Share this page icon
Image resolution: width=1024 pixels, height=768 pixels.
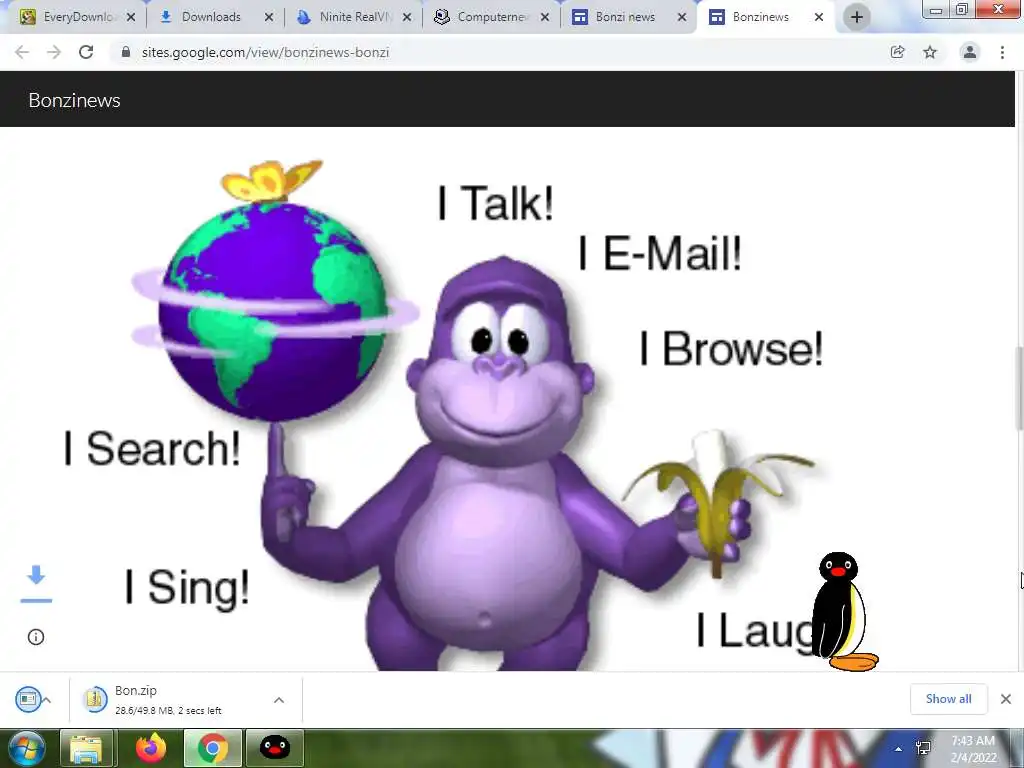click(898, 52)
